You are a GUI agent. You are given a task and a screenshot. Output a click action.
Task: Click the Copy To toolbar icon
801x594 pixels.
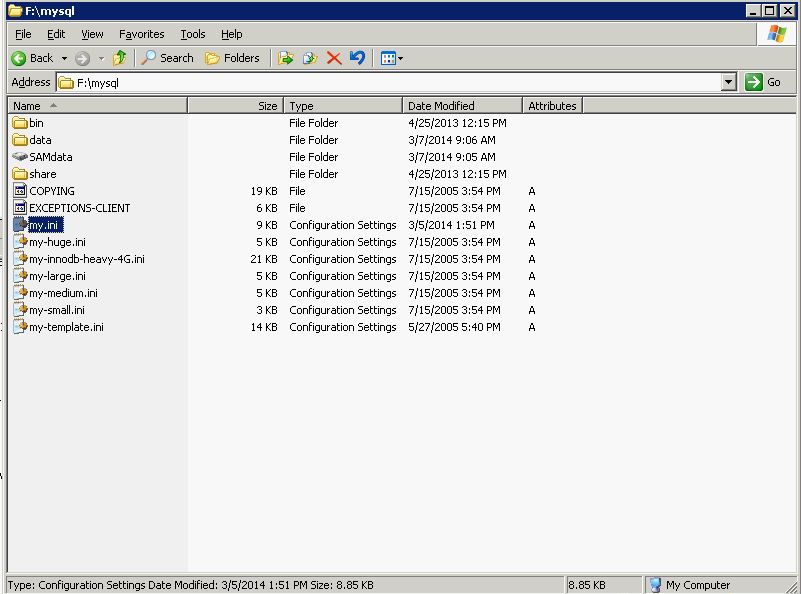(310, 58)
